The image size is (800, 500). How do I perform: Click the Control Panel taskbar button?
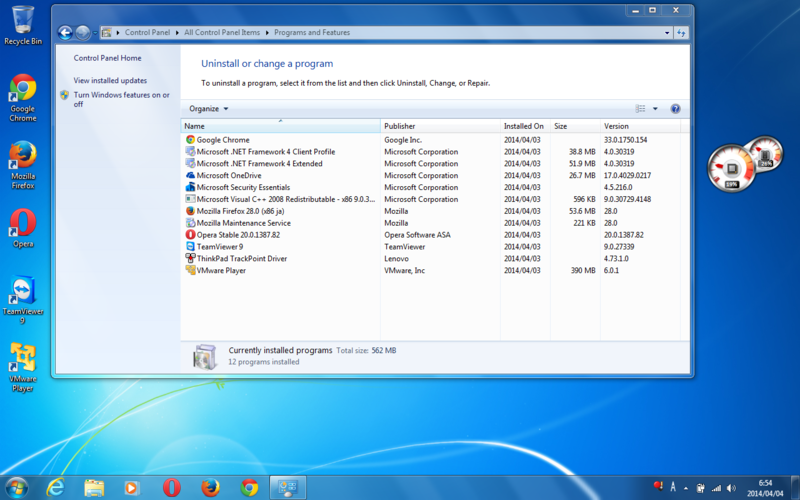288,488
